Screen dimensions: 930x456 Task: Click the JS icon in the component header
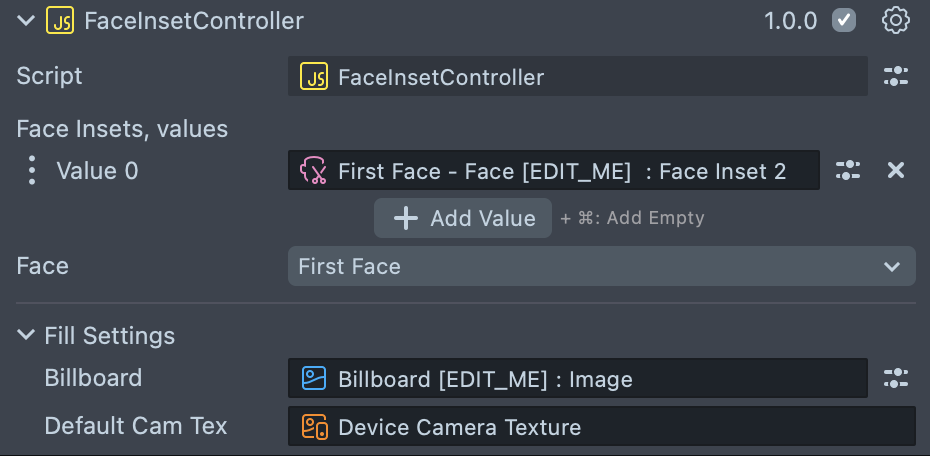[60, 20]
